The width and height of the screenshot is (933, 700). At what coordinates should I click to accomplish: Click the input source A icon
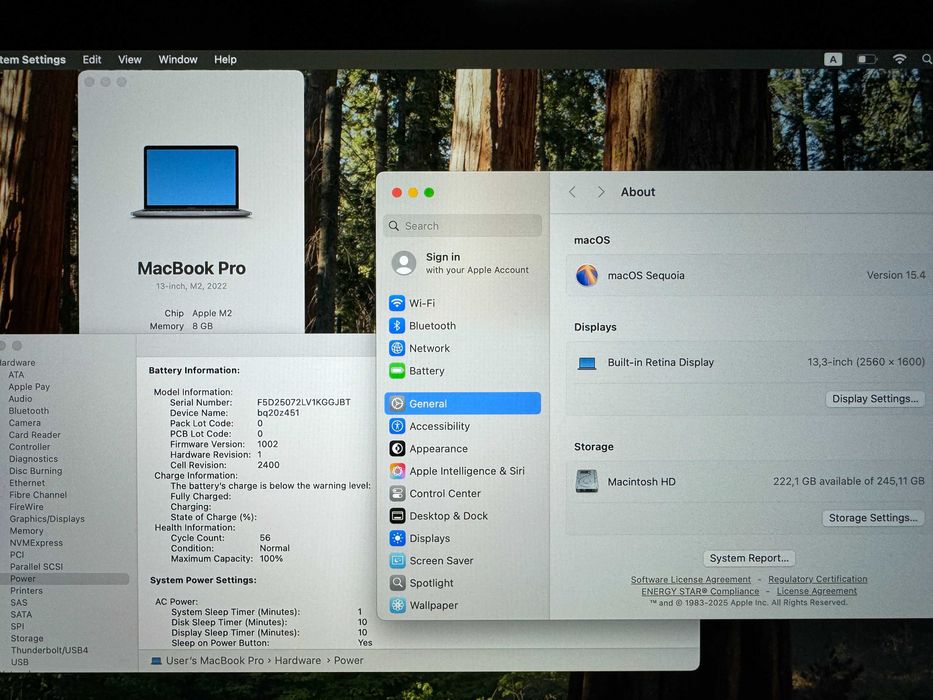[833, 59]
